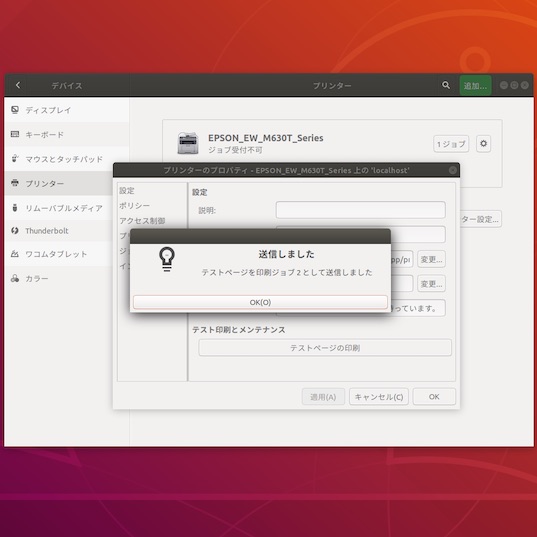Click テストページの印刷 button
Screen dimensions: 537x537
325,348
